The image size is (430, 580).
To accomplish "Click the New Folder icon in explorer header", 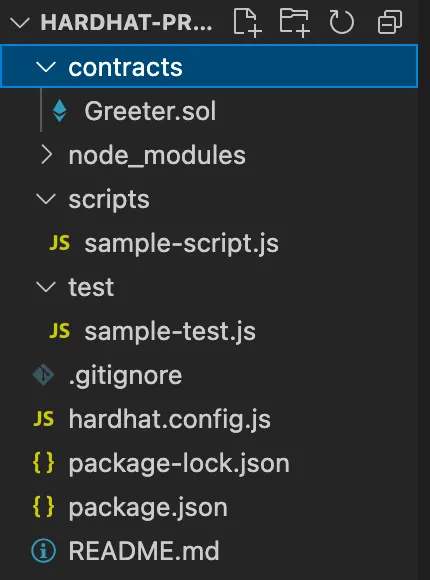I will [295, 23].
